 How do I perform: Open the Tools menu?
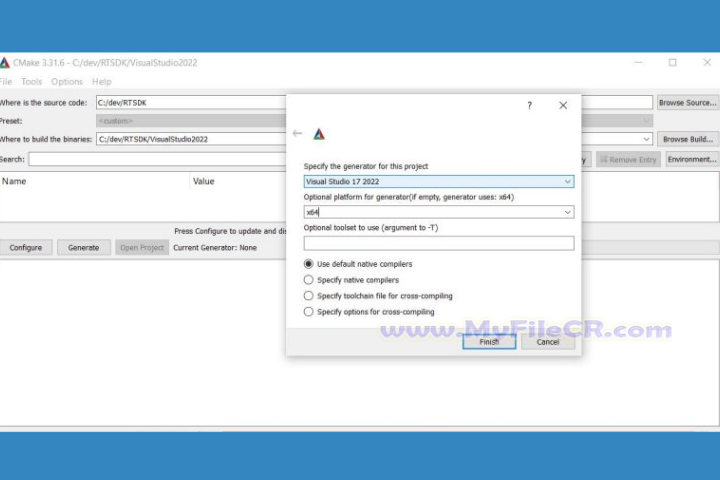coord(31,82)
